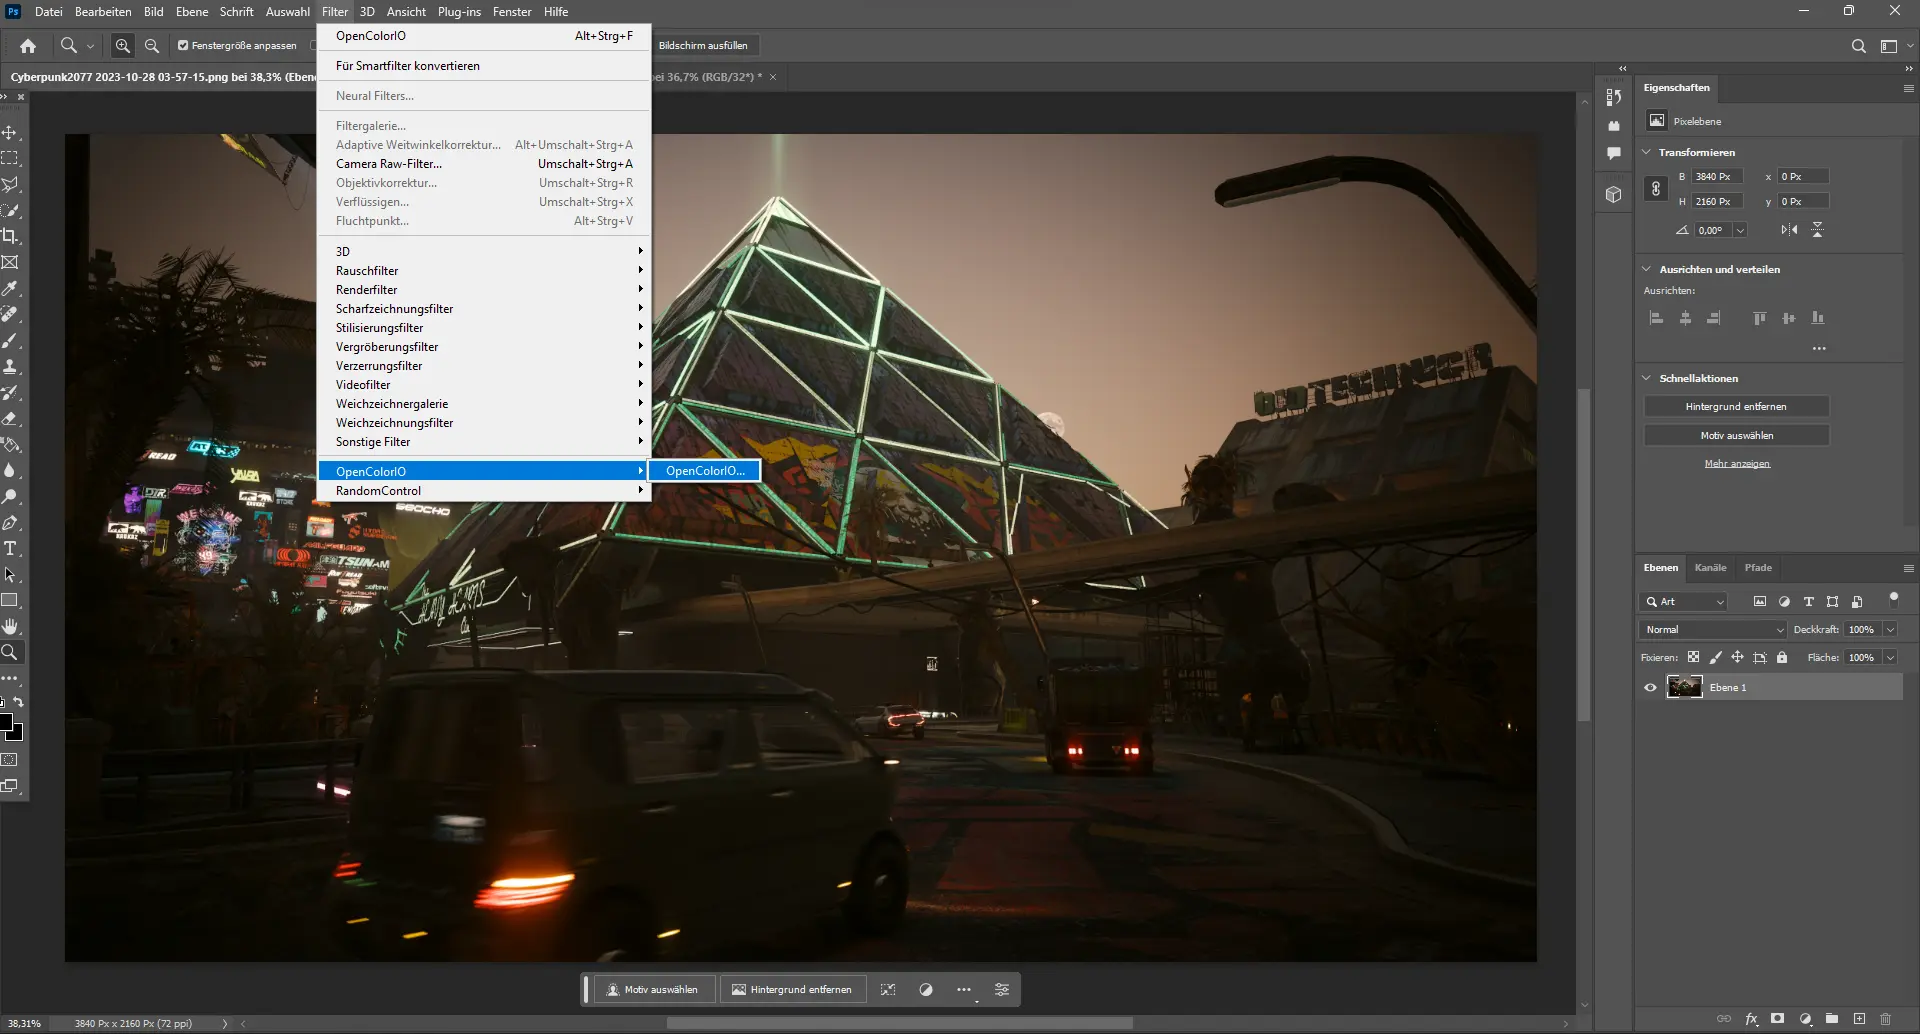Flip vertically in Transformieren section
The image size is (1920, 1034).
point(1818,230)
